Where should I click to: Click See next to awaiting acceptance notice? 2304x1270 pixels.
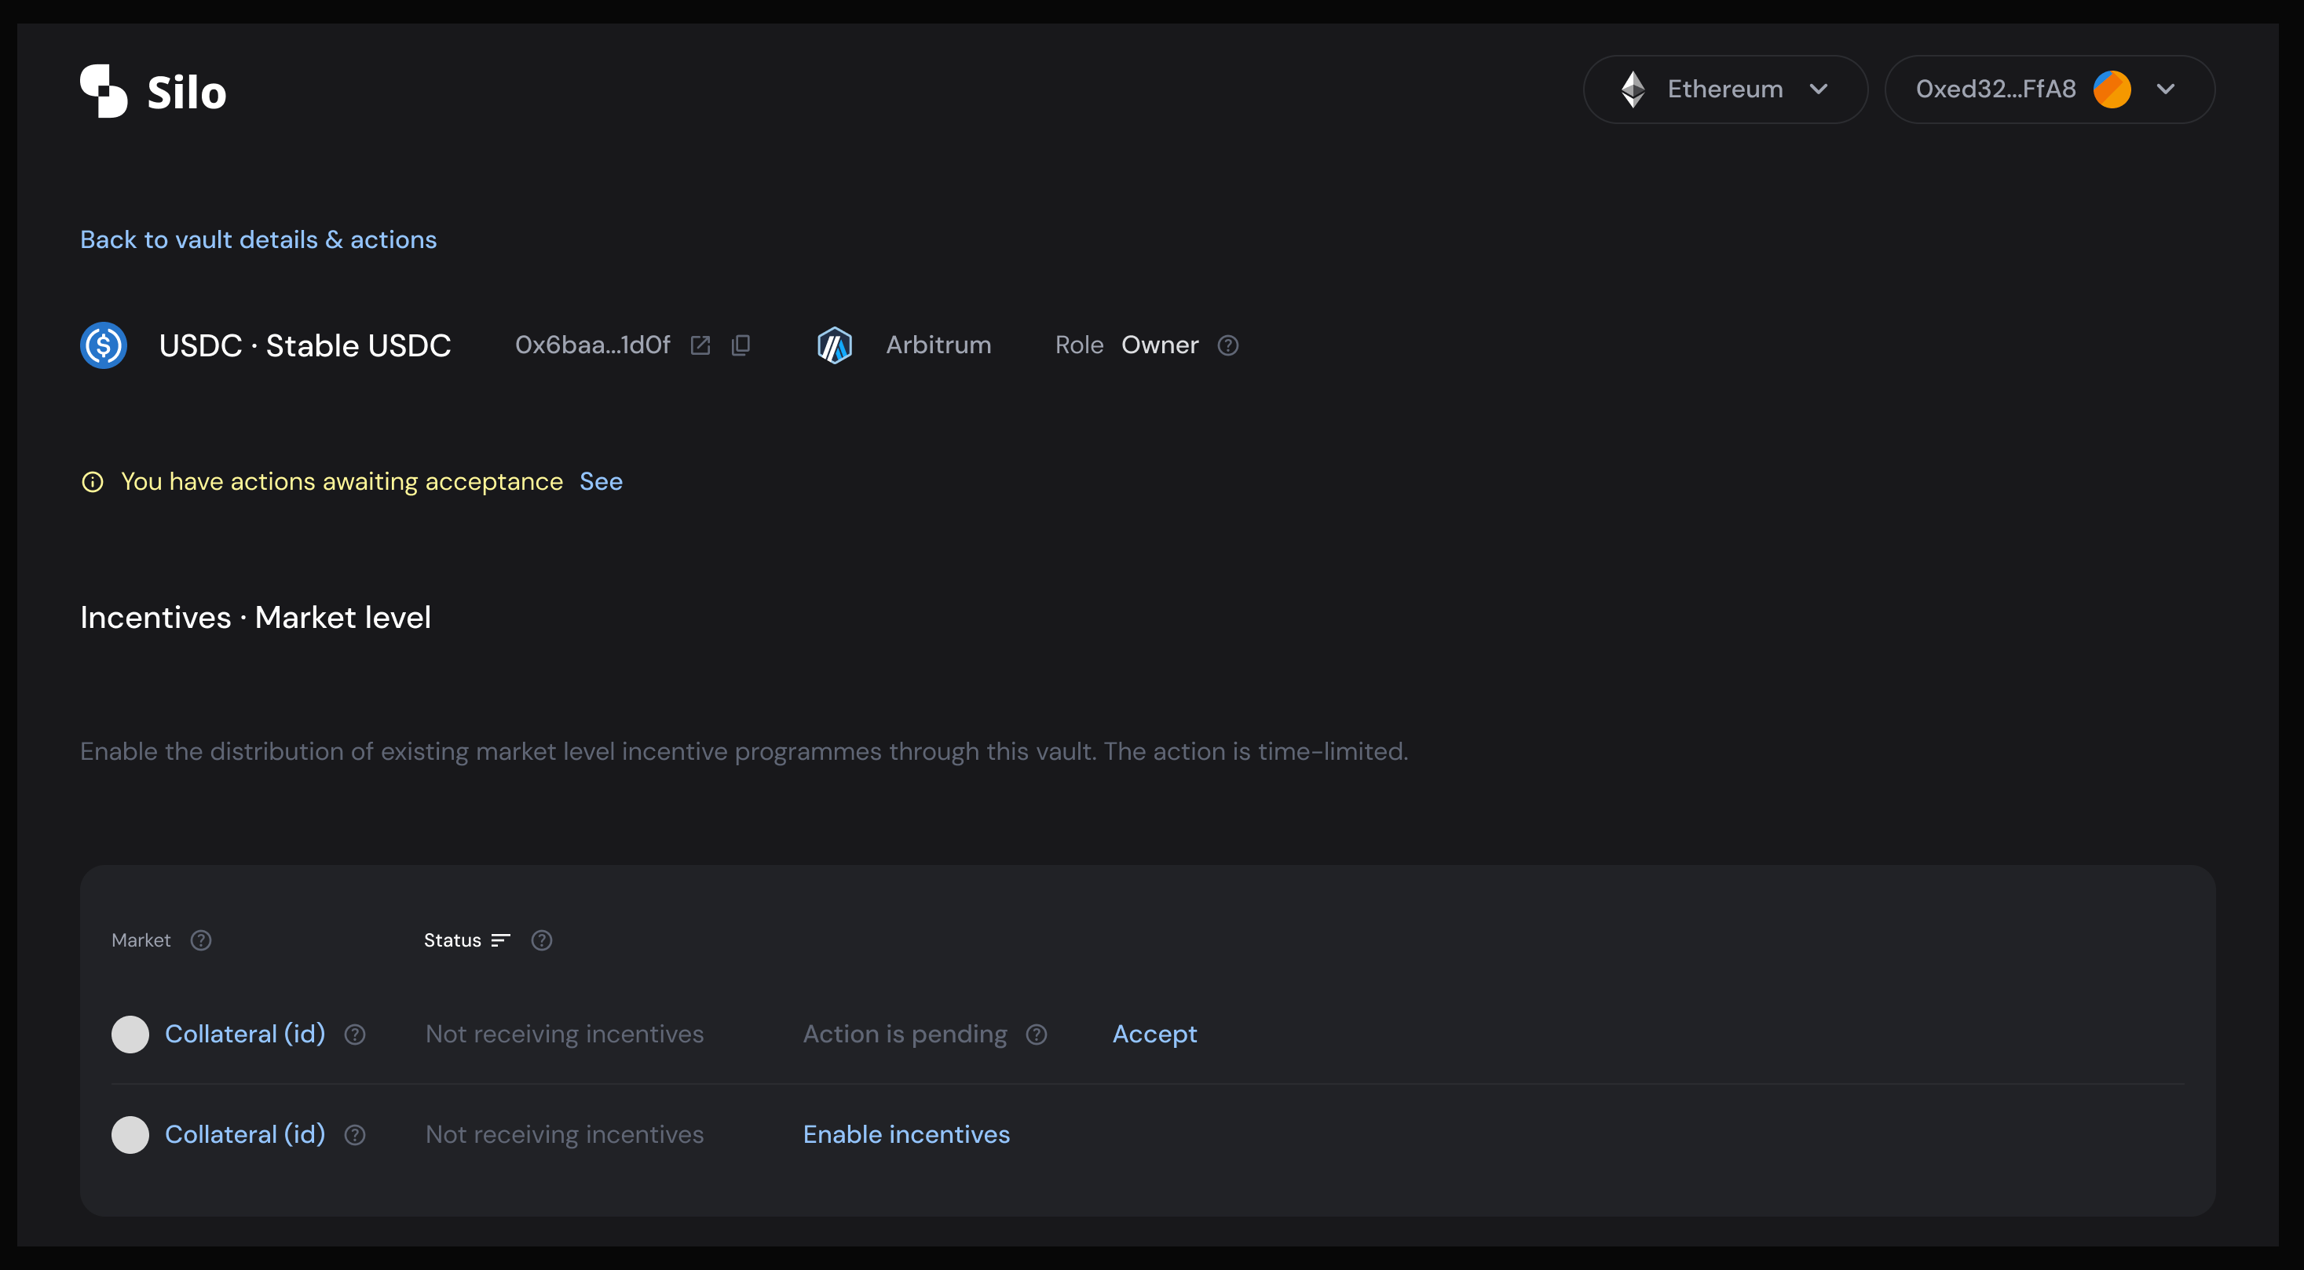pyautogui.click(x=601, y=481)
